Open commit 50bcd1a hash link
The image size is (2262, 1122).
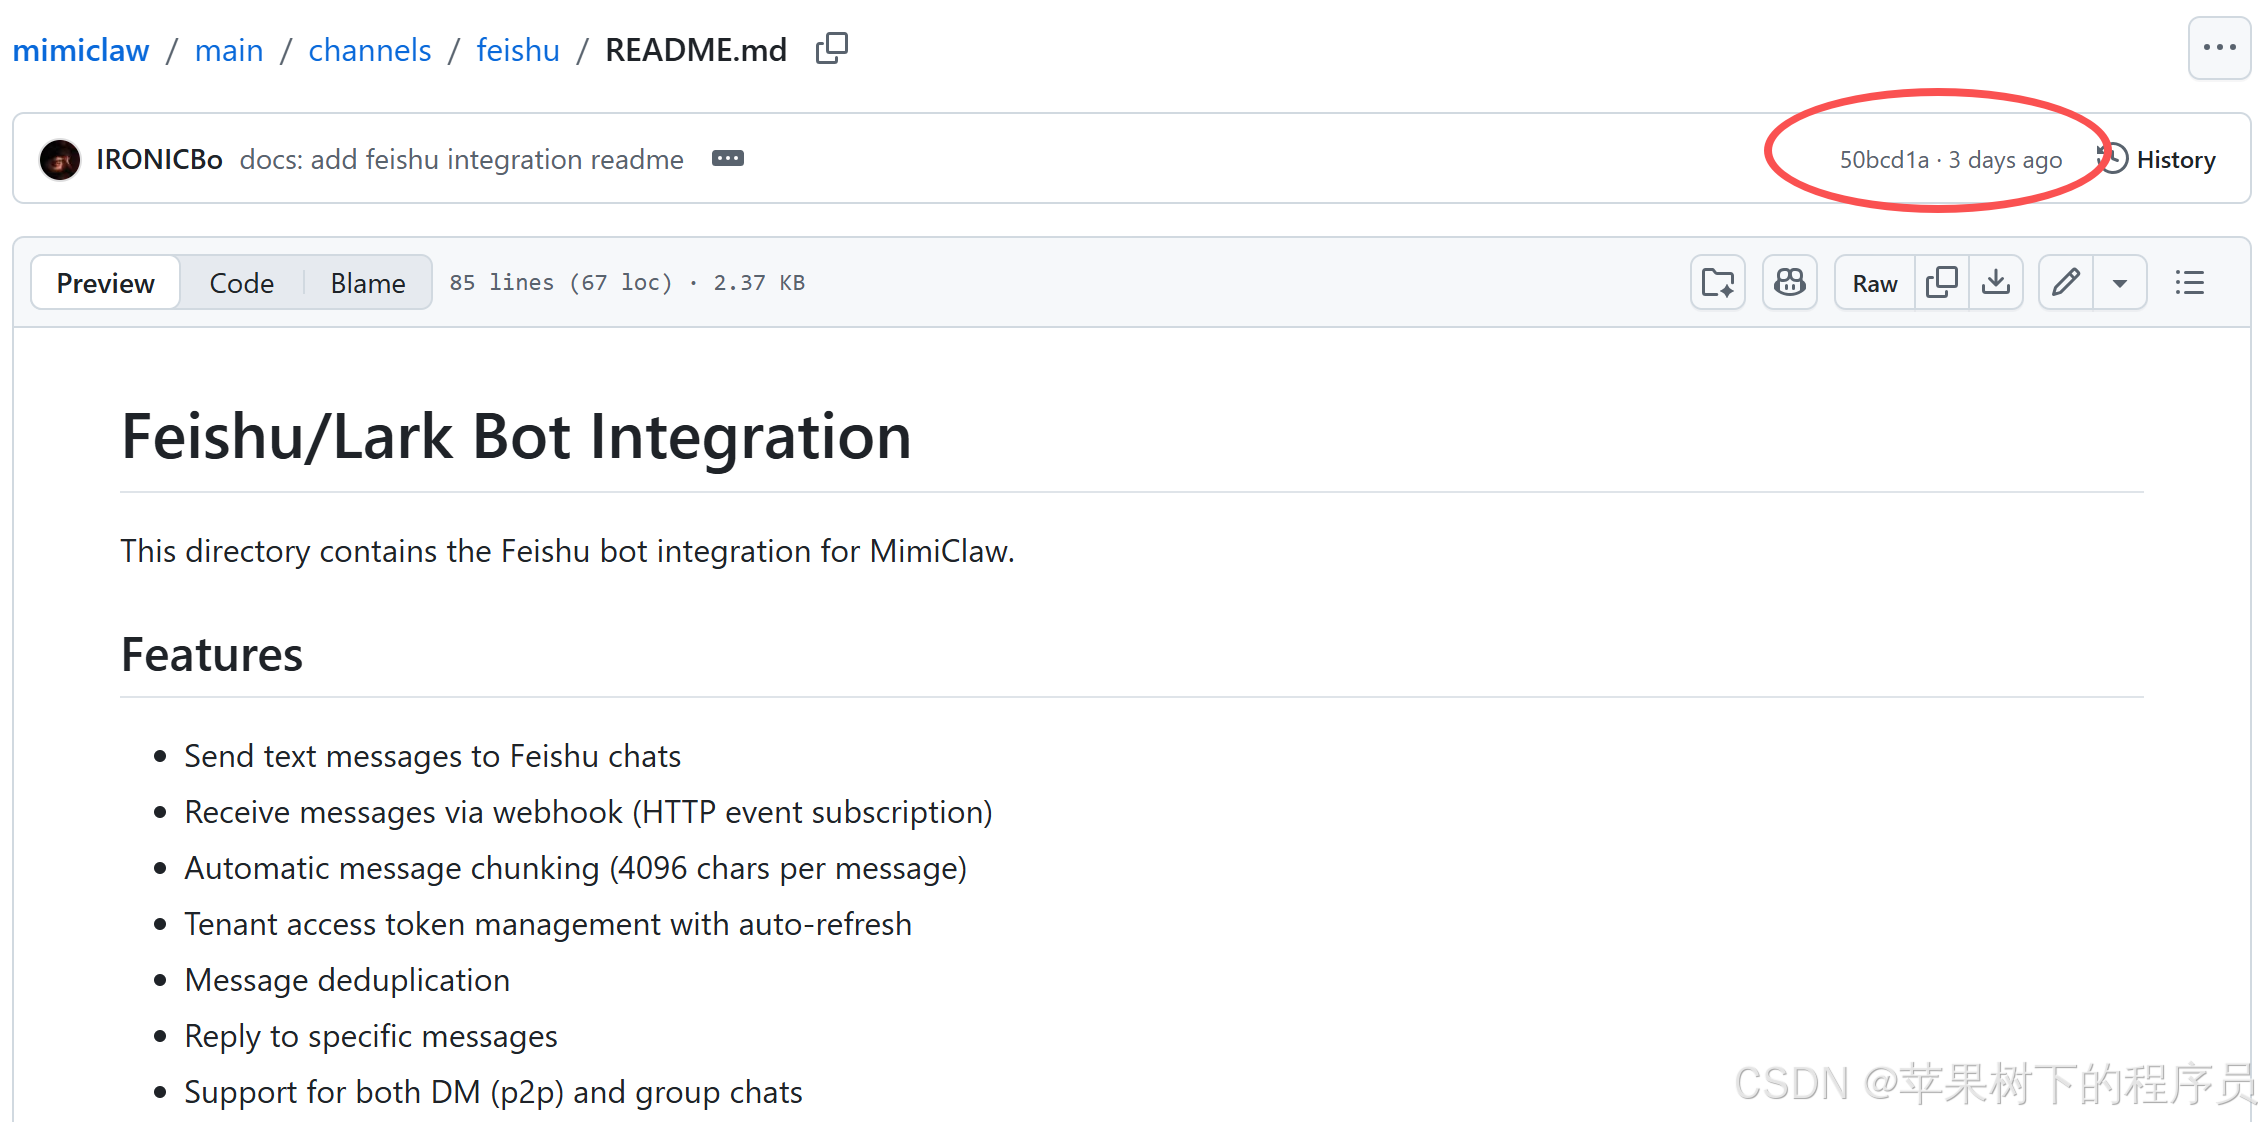pyautogui.click(x=1883, y=160)
